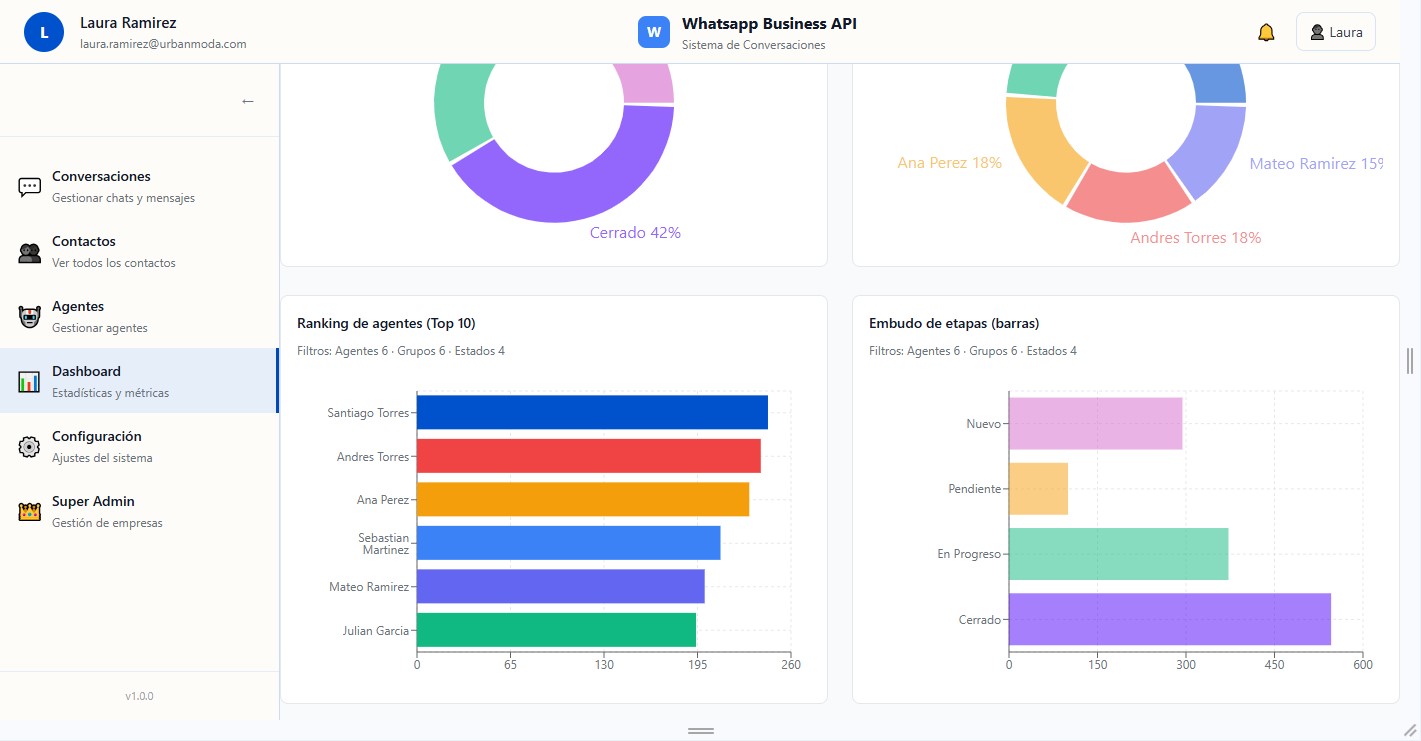This screenshot has width=1421, height=741.
Task: Click the Embudo de etapas title
Action: point(954,323)
